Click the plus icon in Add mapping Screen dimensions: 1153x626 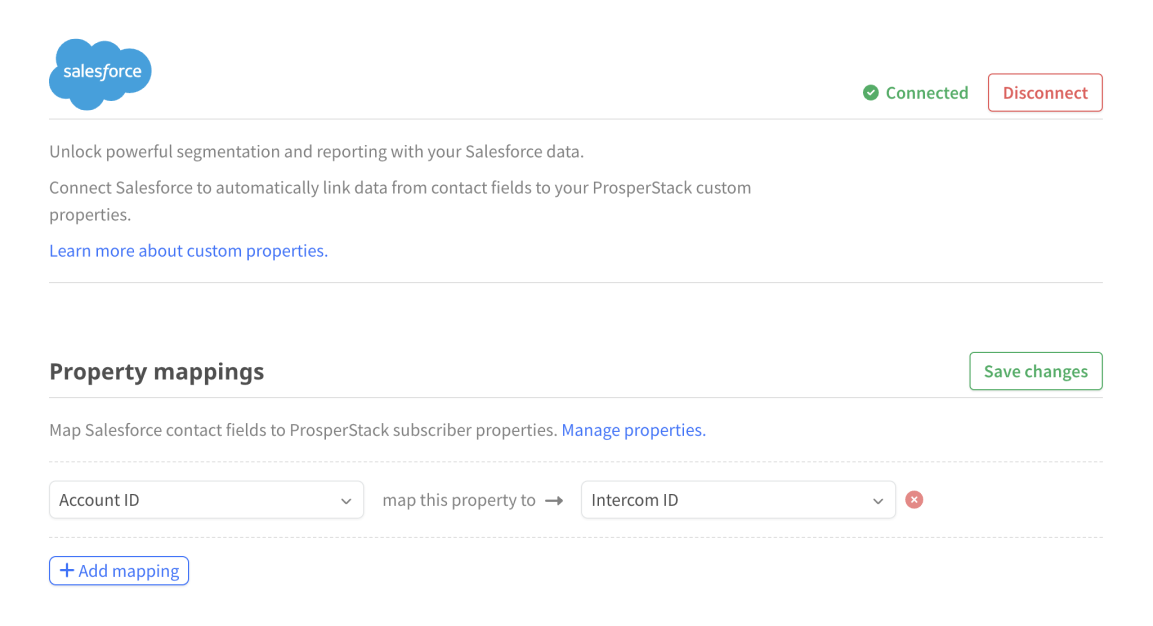(67, 571)
